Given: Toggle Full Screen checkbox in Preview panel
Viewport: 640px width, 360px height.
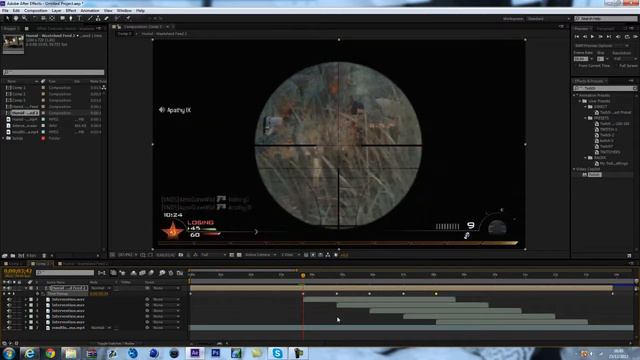Looking at the screenshot, I should [616, 66].
